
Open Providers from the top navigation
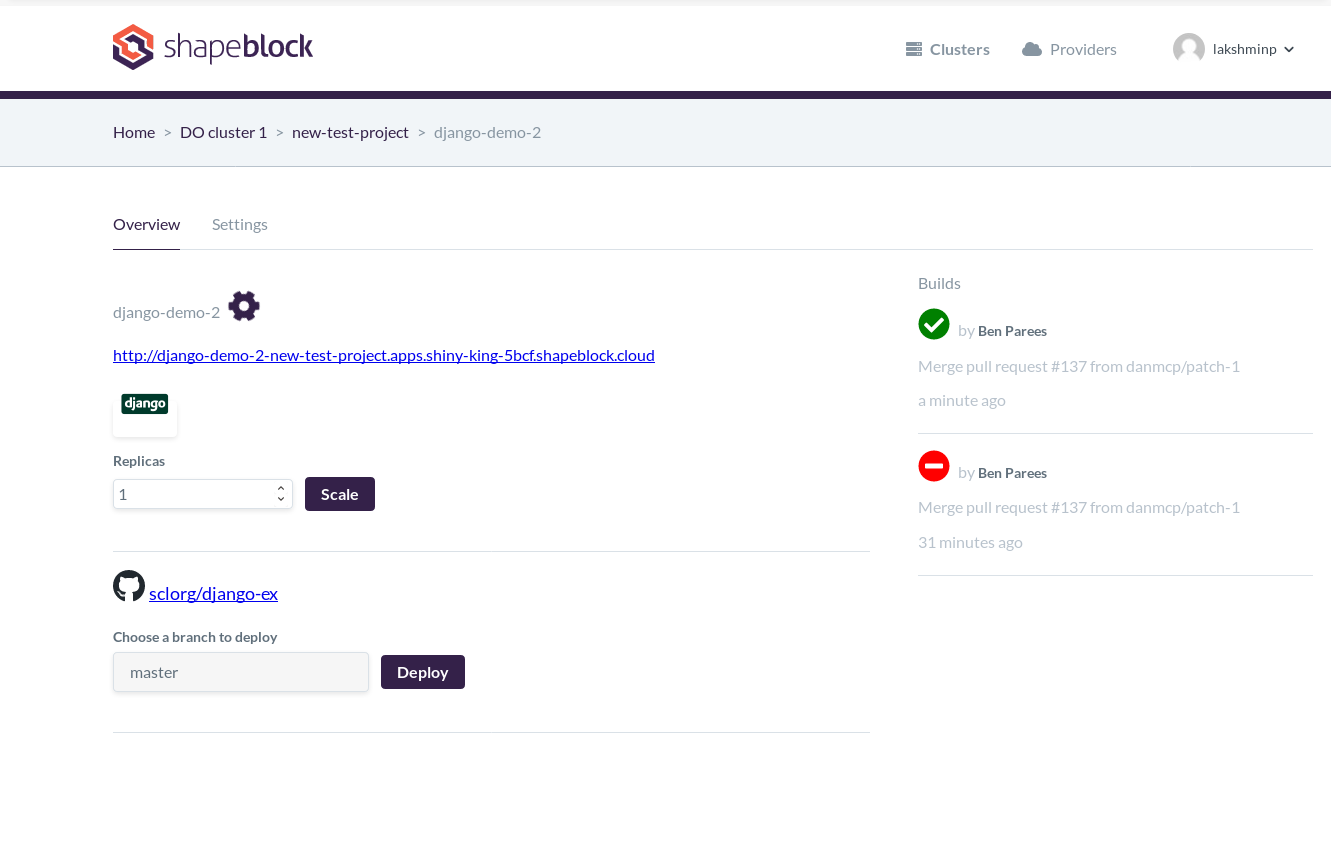(1070, 49)
